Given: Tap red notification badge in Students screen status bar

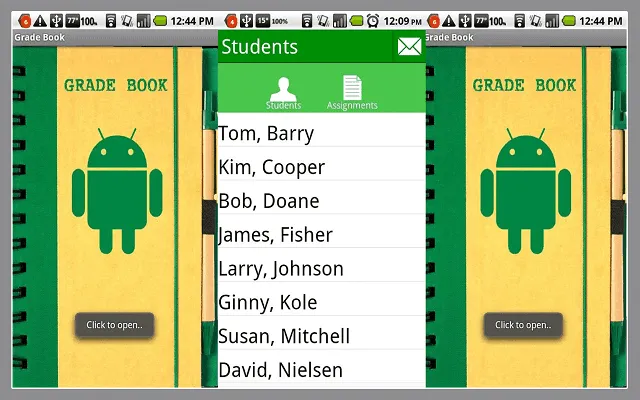Looking at the screenshot, I should click(231, 21).
